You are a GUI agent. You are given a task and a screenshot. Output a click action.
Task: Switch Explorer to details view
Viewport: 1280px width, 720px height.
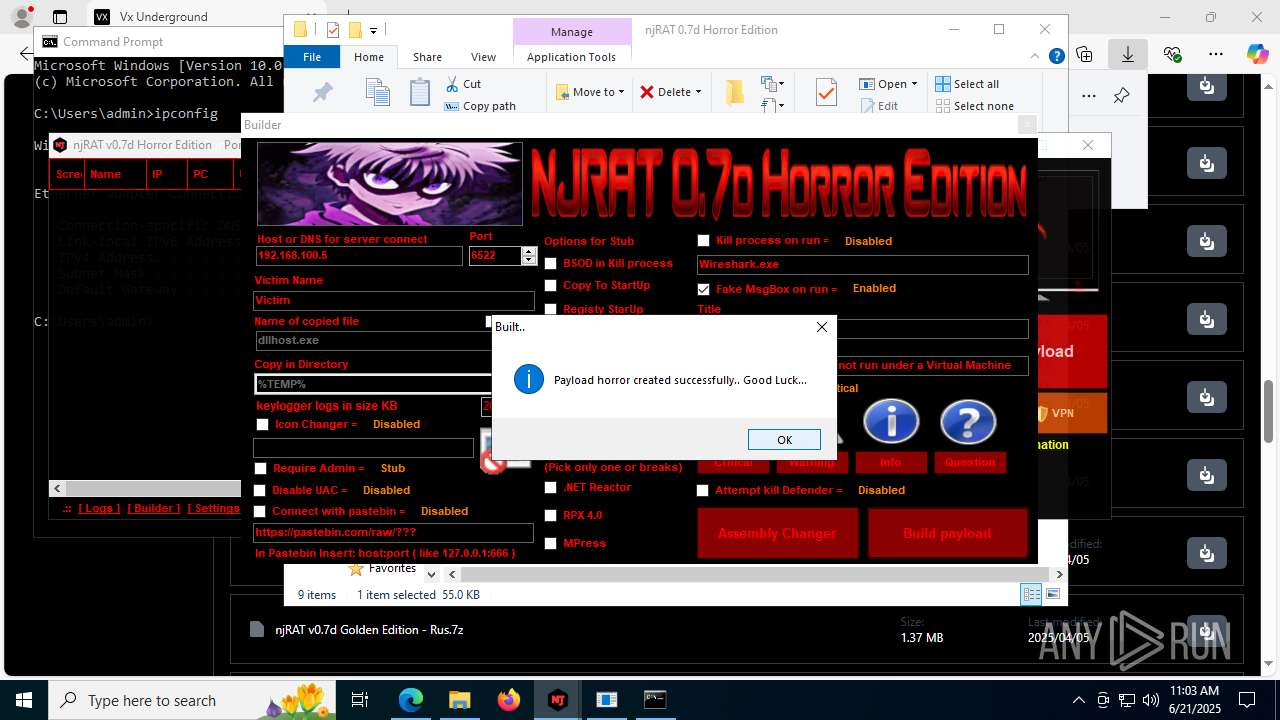click(x=1031, y=594)
